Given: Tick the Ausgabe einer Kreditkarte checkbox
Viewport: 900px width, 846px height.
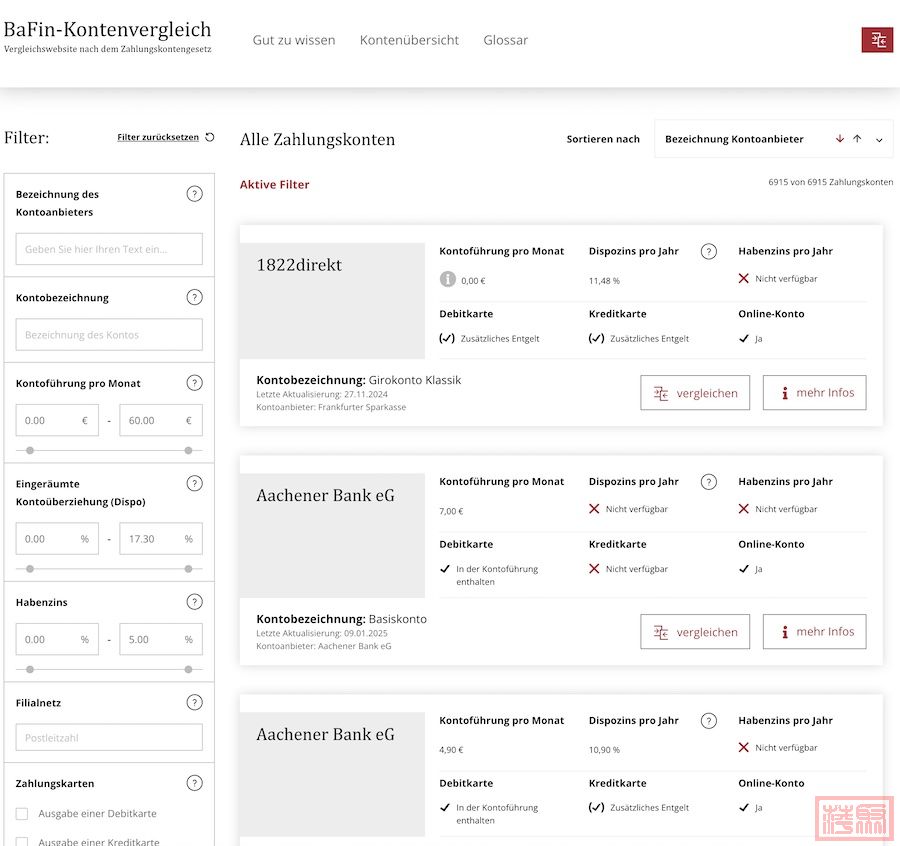Looking at the screenshot, I should click(22, 841).
